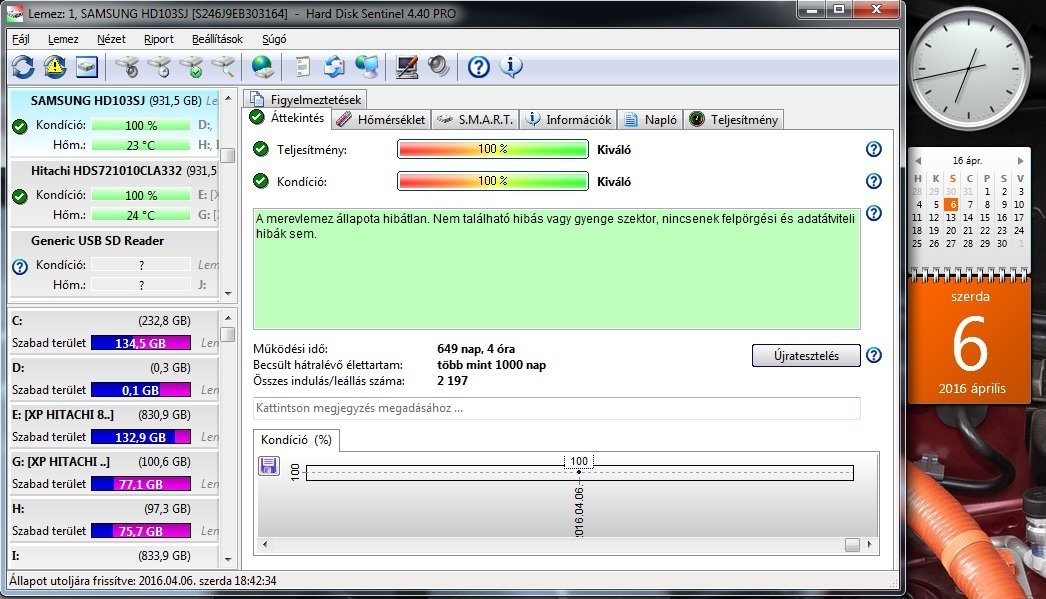
Task: Click the report document toolbar icon
Action: pyautogui.click(x=302, y=67)
